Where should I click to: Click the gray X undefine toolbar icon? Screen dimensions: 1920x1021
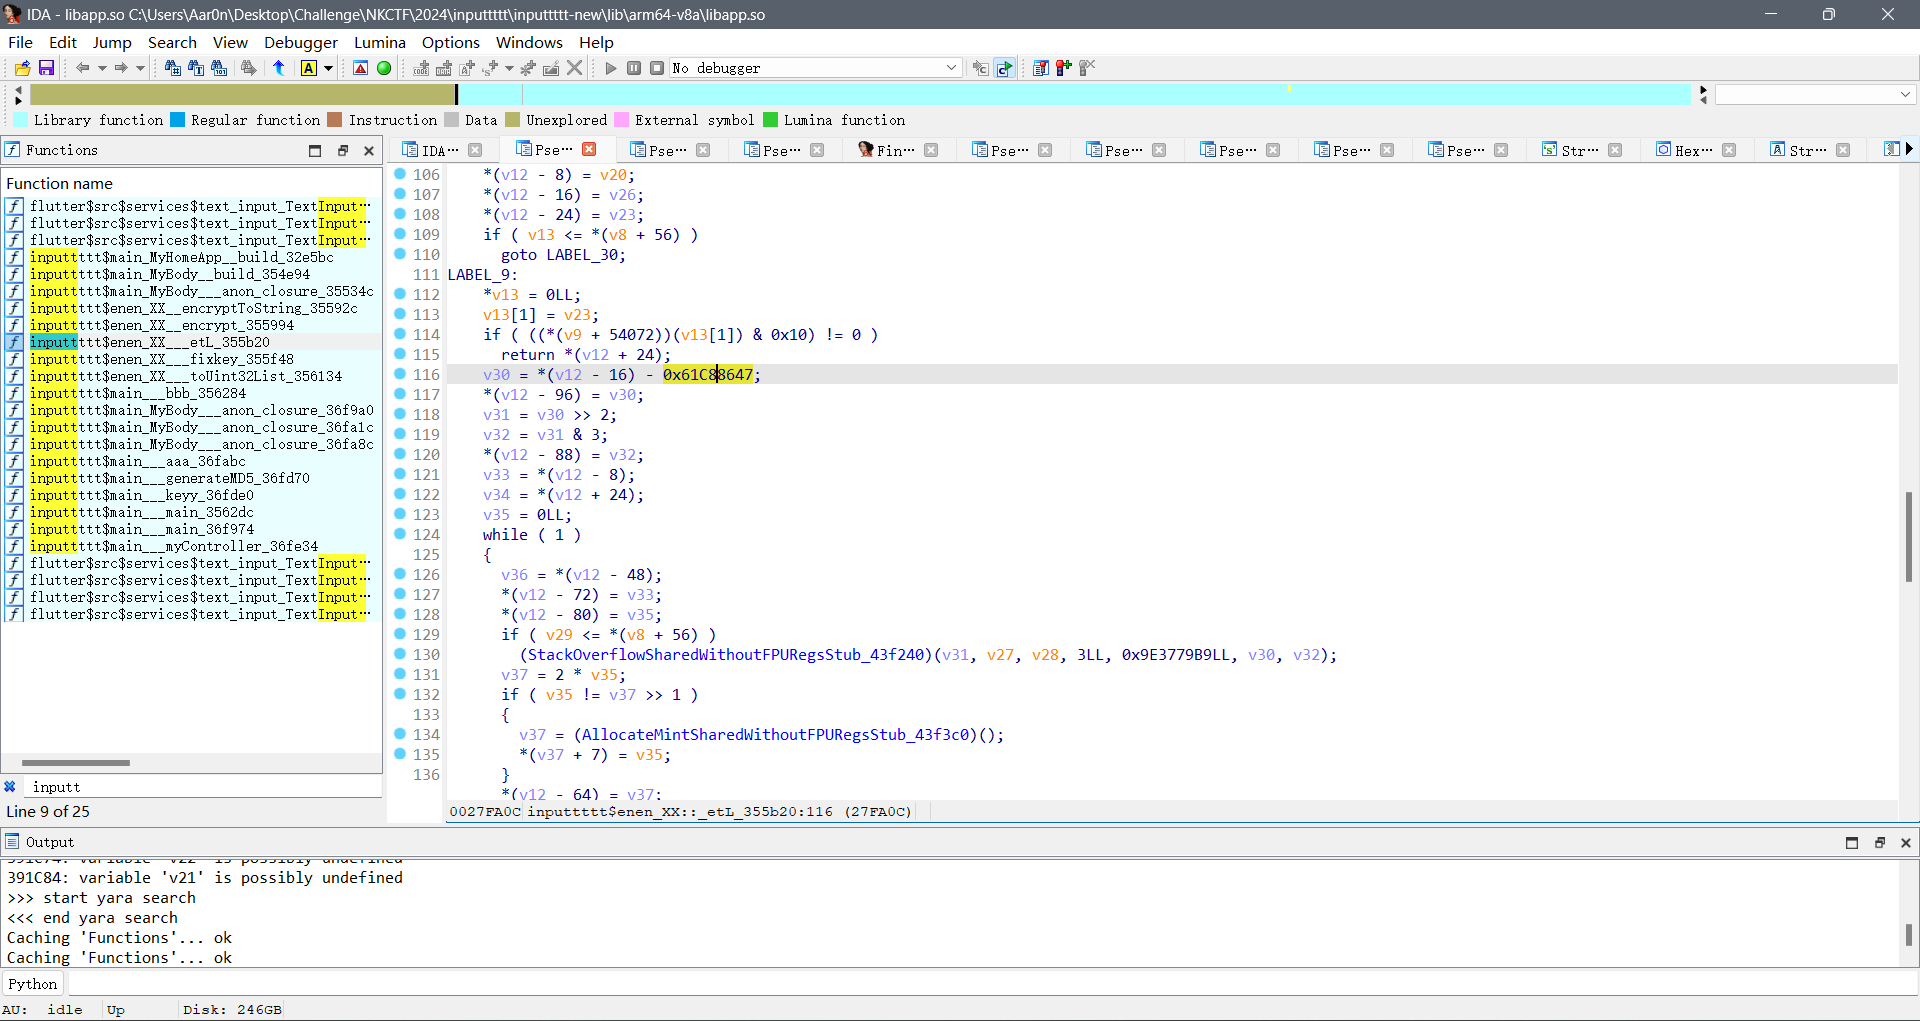click(574, 68)
